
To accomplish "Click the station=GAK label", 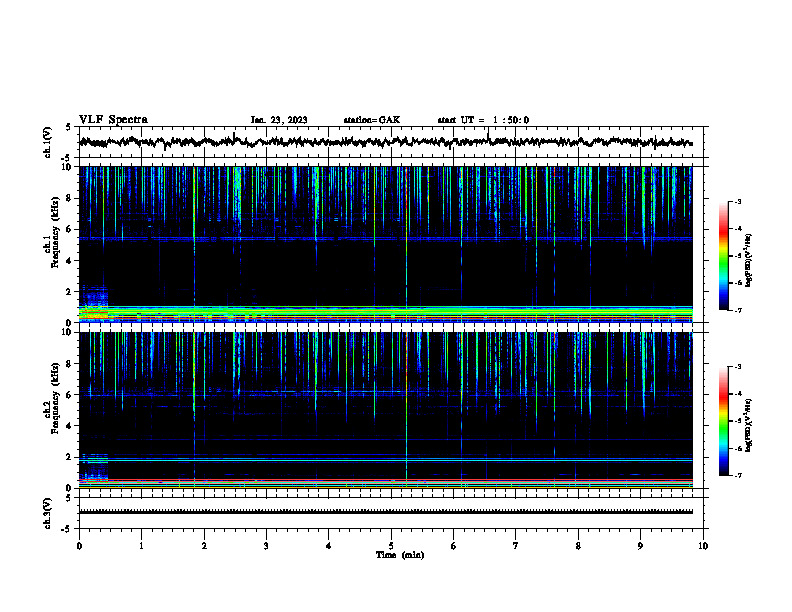I will point(372,120).
